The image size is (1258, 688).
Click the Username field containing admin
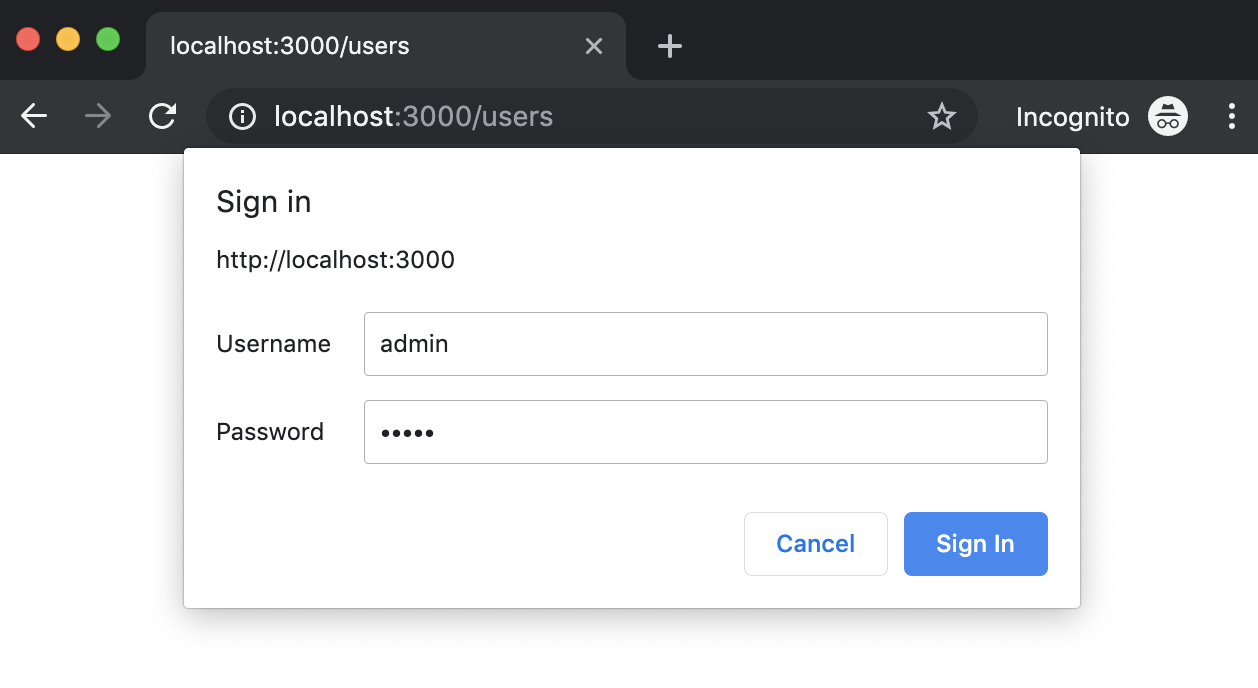pyautogui.click(x=705, y=344)
